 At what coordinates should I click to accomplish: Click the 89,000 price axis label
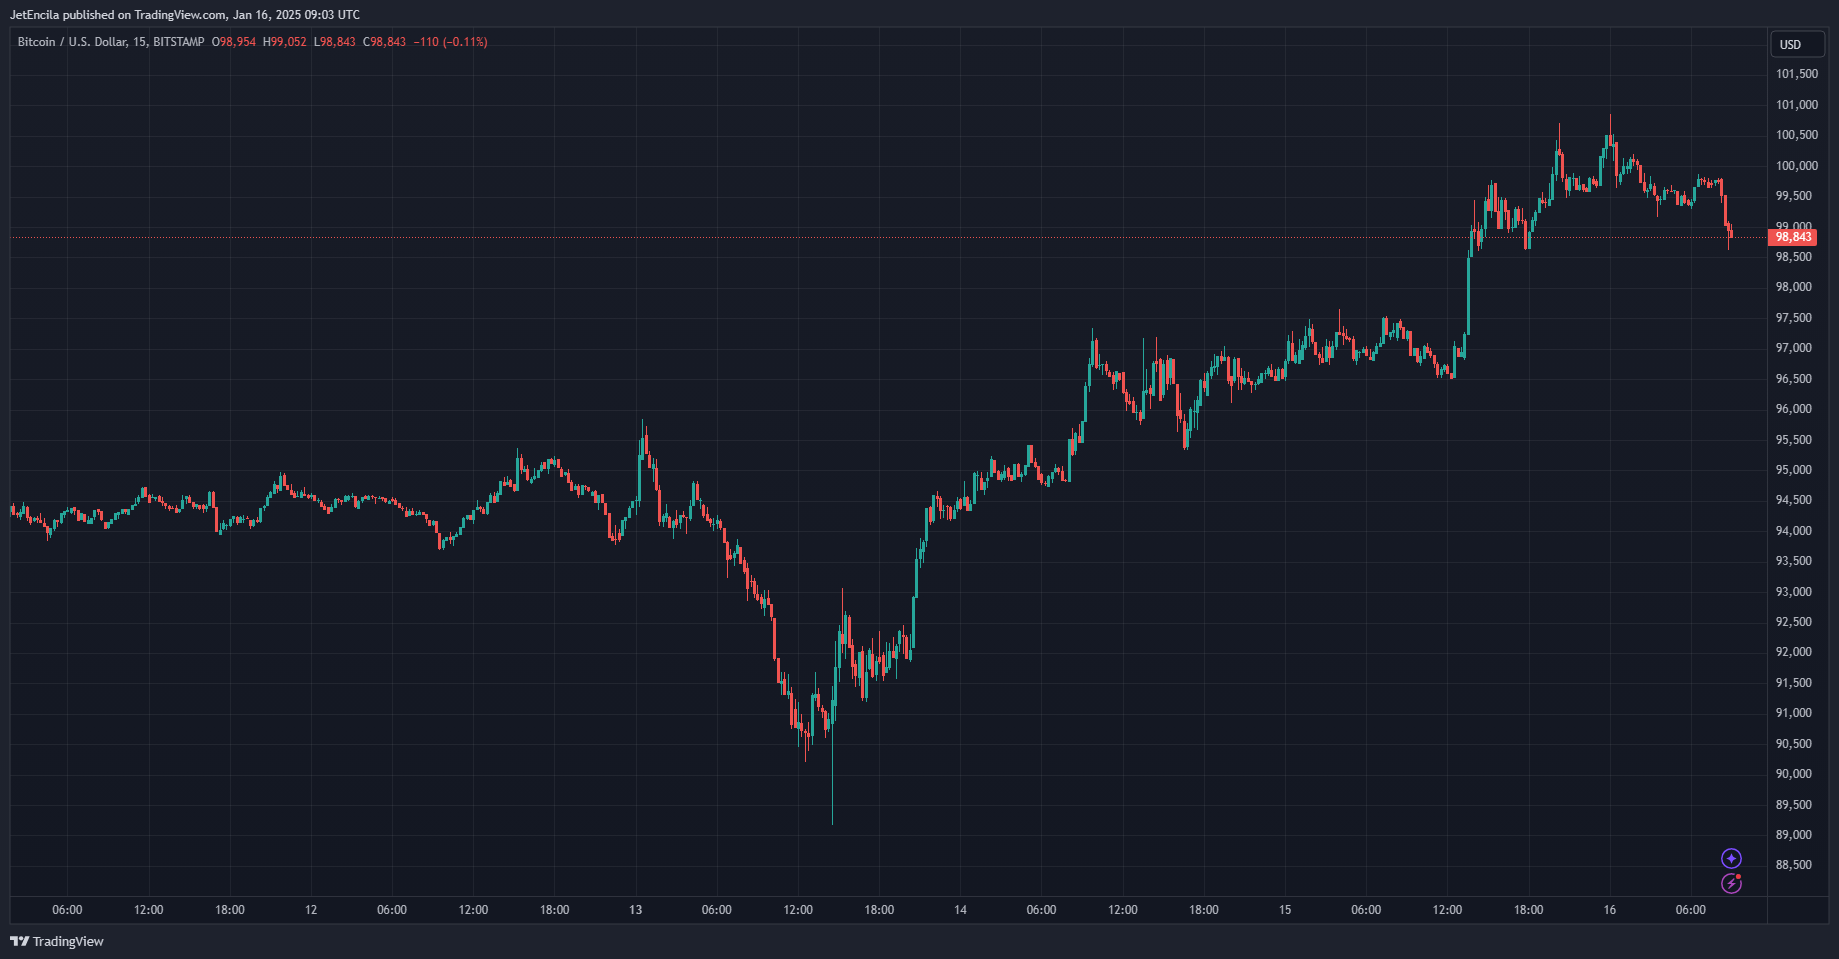click(1794, 835)
